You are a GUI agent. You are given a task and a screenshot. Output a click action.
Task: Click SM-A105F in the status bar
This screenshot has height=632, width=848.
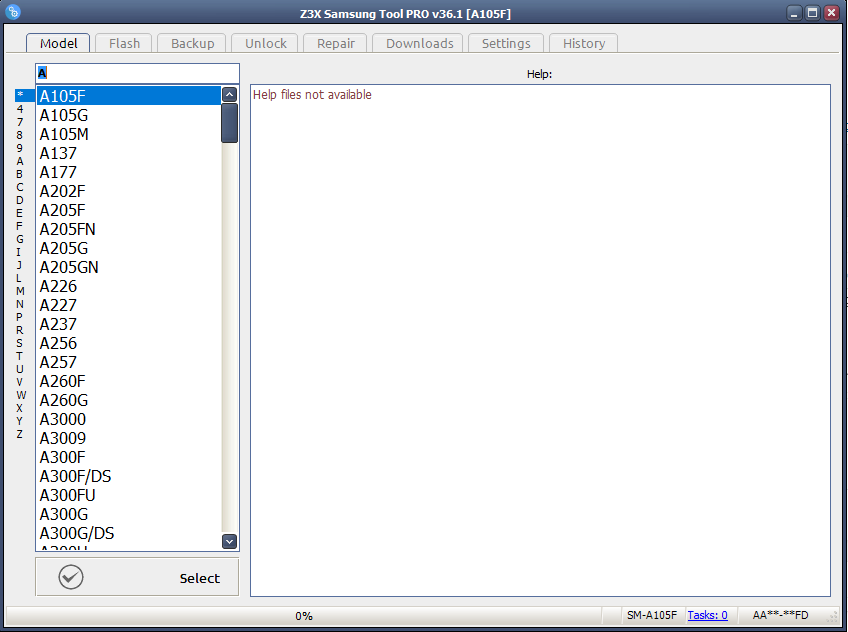[652, 615]
